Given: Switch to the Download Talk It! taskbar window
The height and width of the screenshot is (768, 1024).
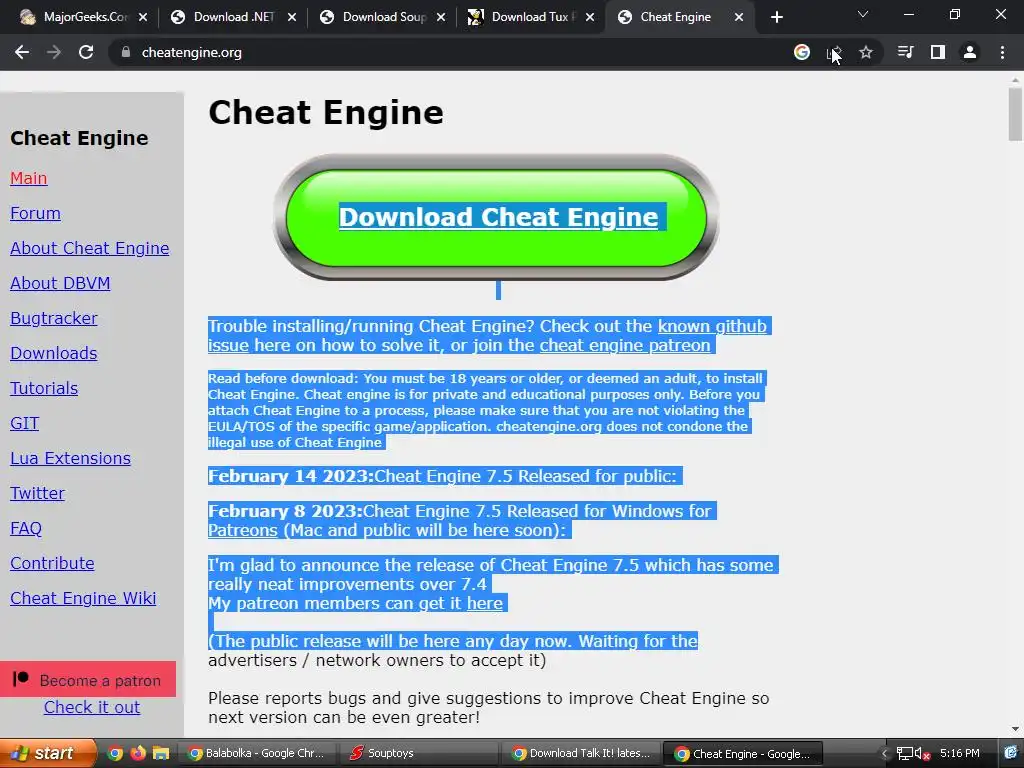Looking at the screenshot, I should 580,754.
